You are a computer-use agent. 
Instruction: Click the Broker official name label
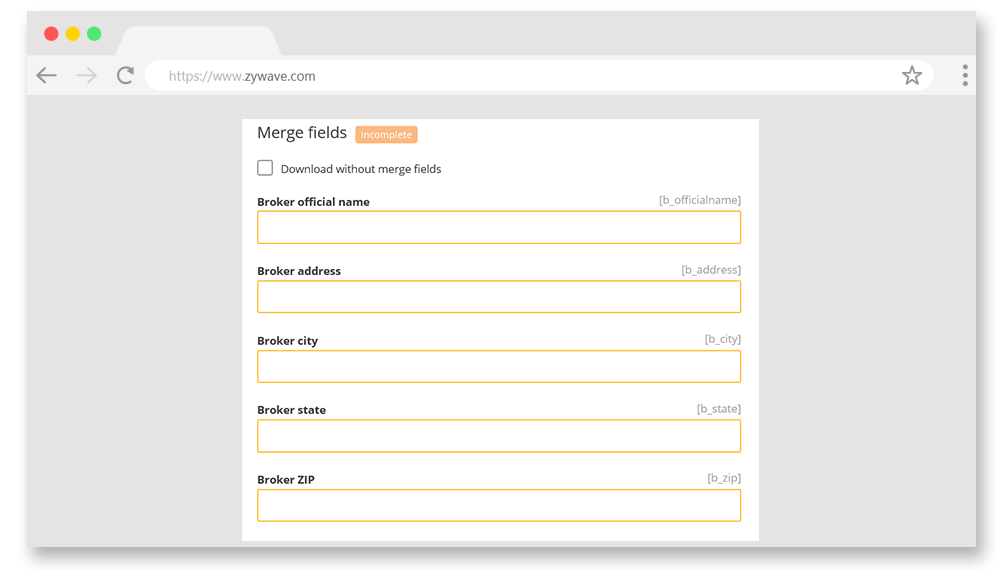click(x=313, y=201)
